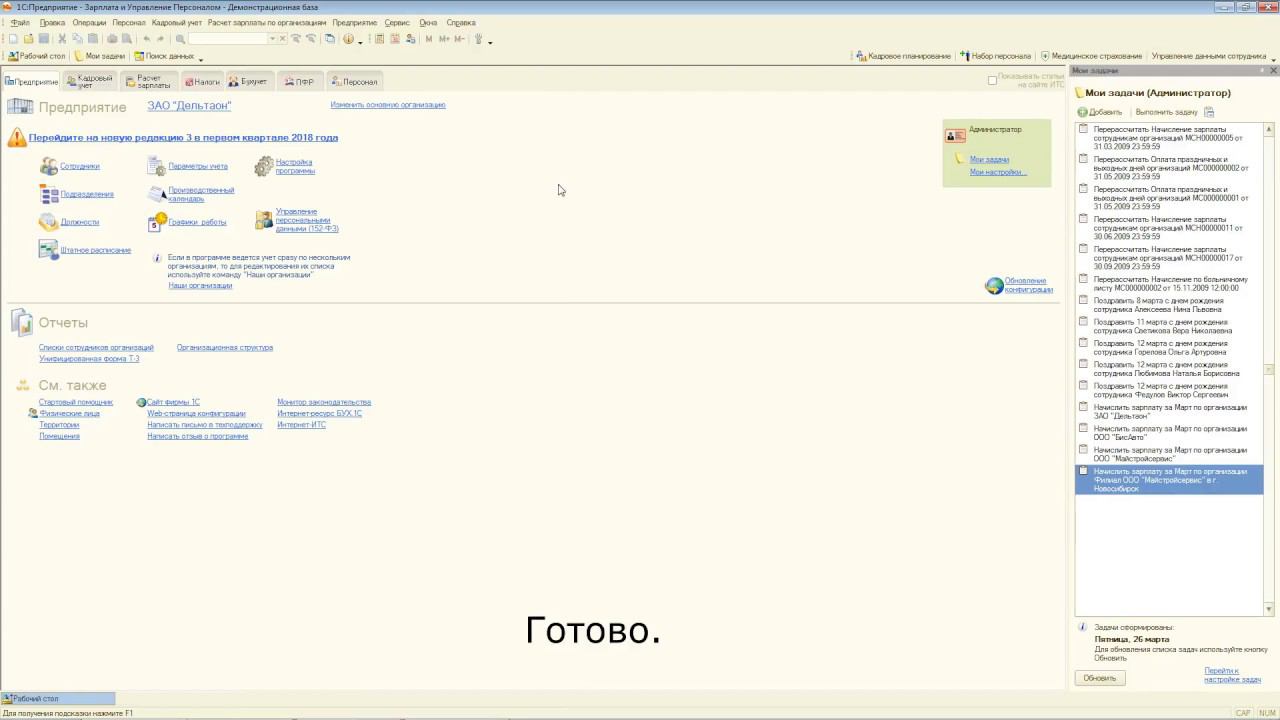Click the personal data management icon
This screenshot has width=1280, height=720.
click(x=263, y=220)
